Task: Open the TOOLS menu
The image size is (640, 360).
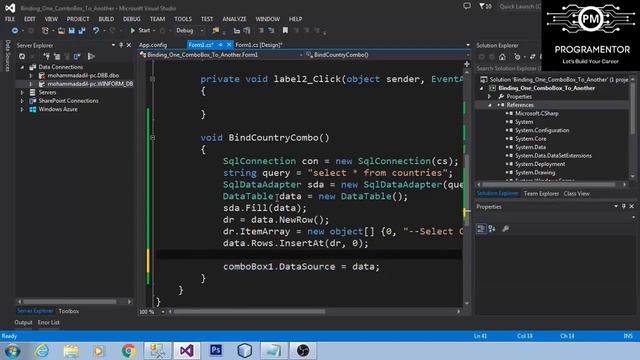Action: [x=183, y=19]
